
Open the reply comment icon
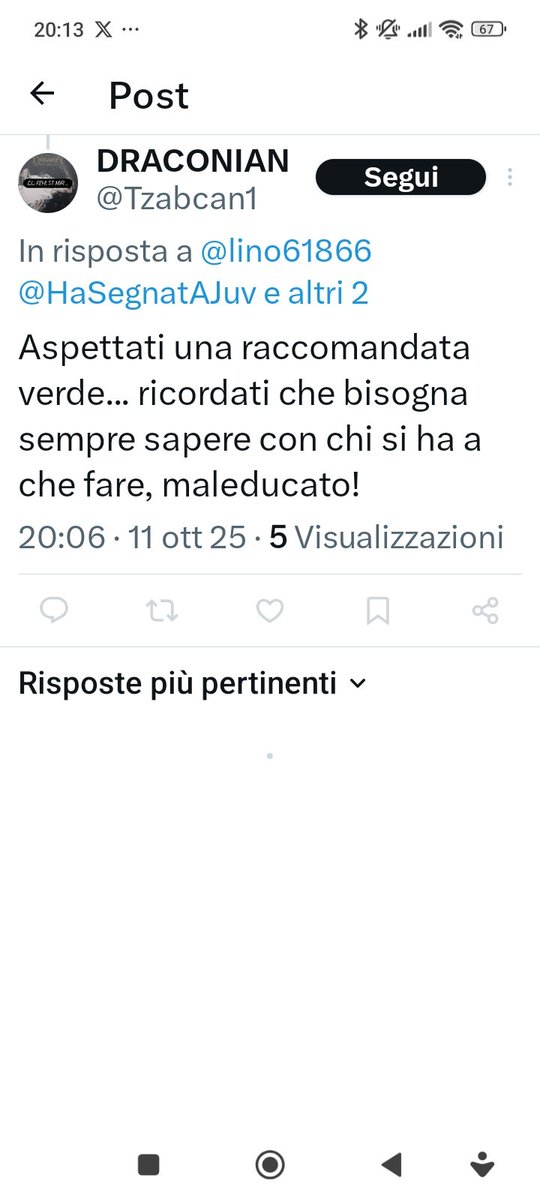click(x=53, y=610)
